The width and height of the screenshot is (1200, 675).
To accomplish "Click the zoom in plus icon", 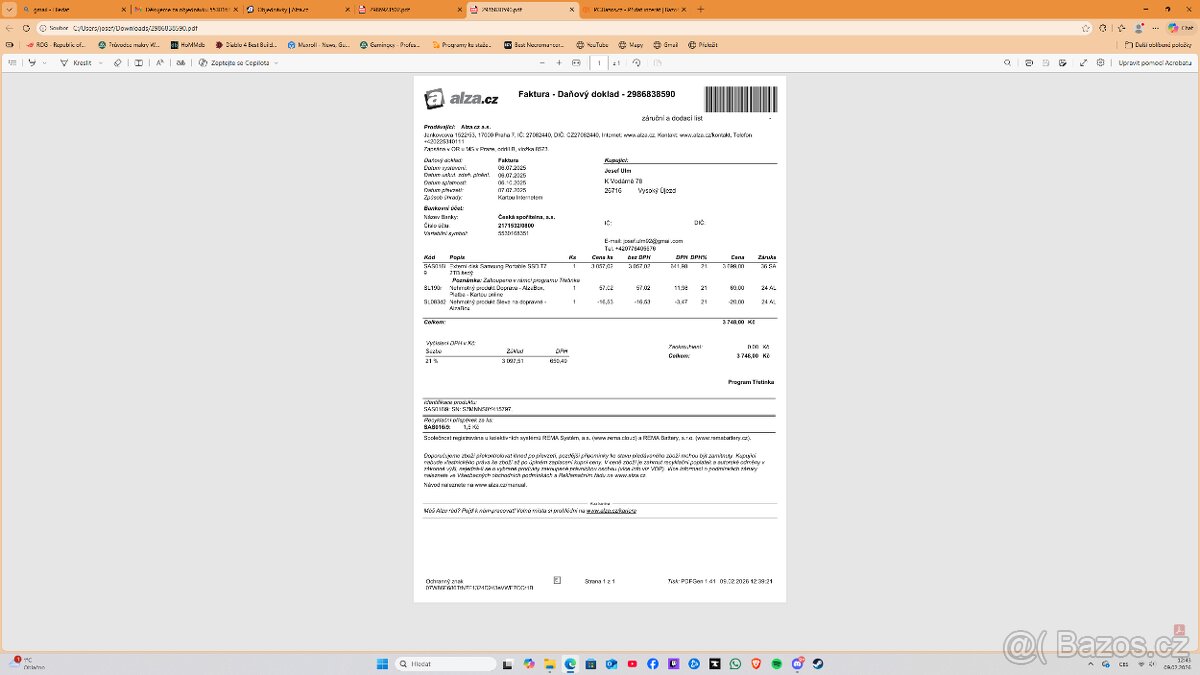I will tap(559, 62).
